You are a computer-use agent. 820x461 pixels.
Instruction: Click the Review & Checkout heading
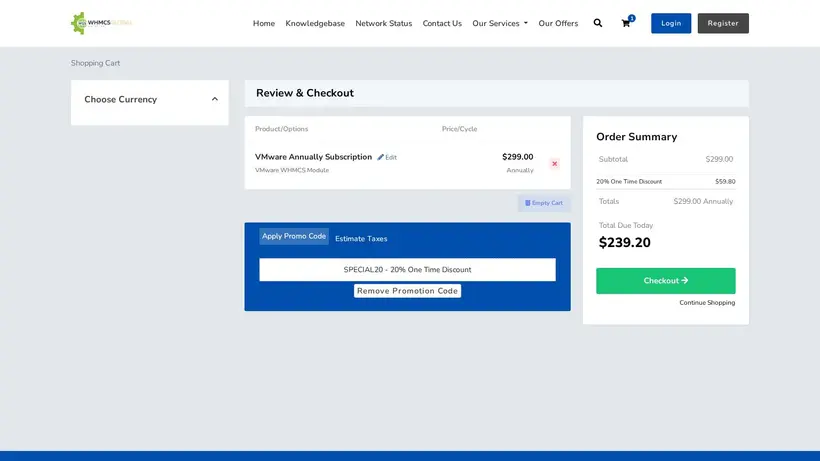tap(305, 93)
